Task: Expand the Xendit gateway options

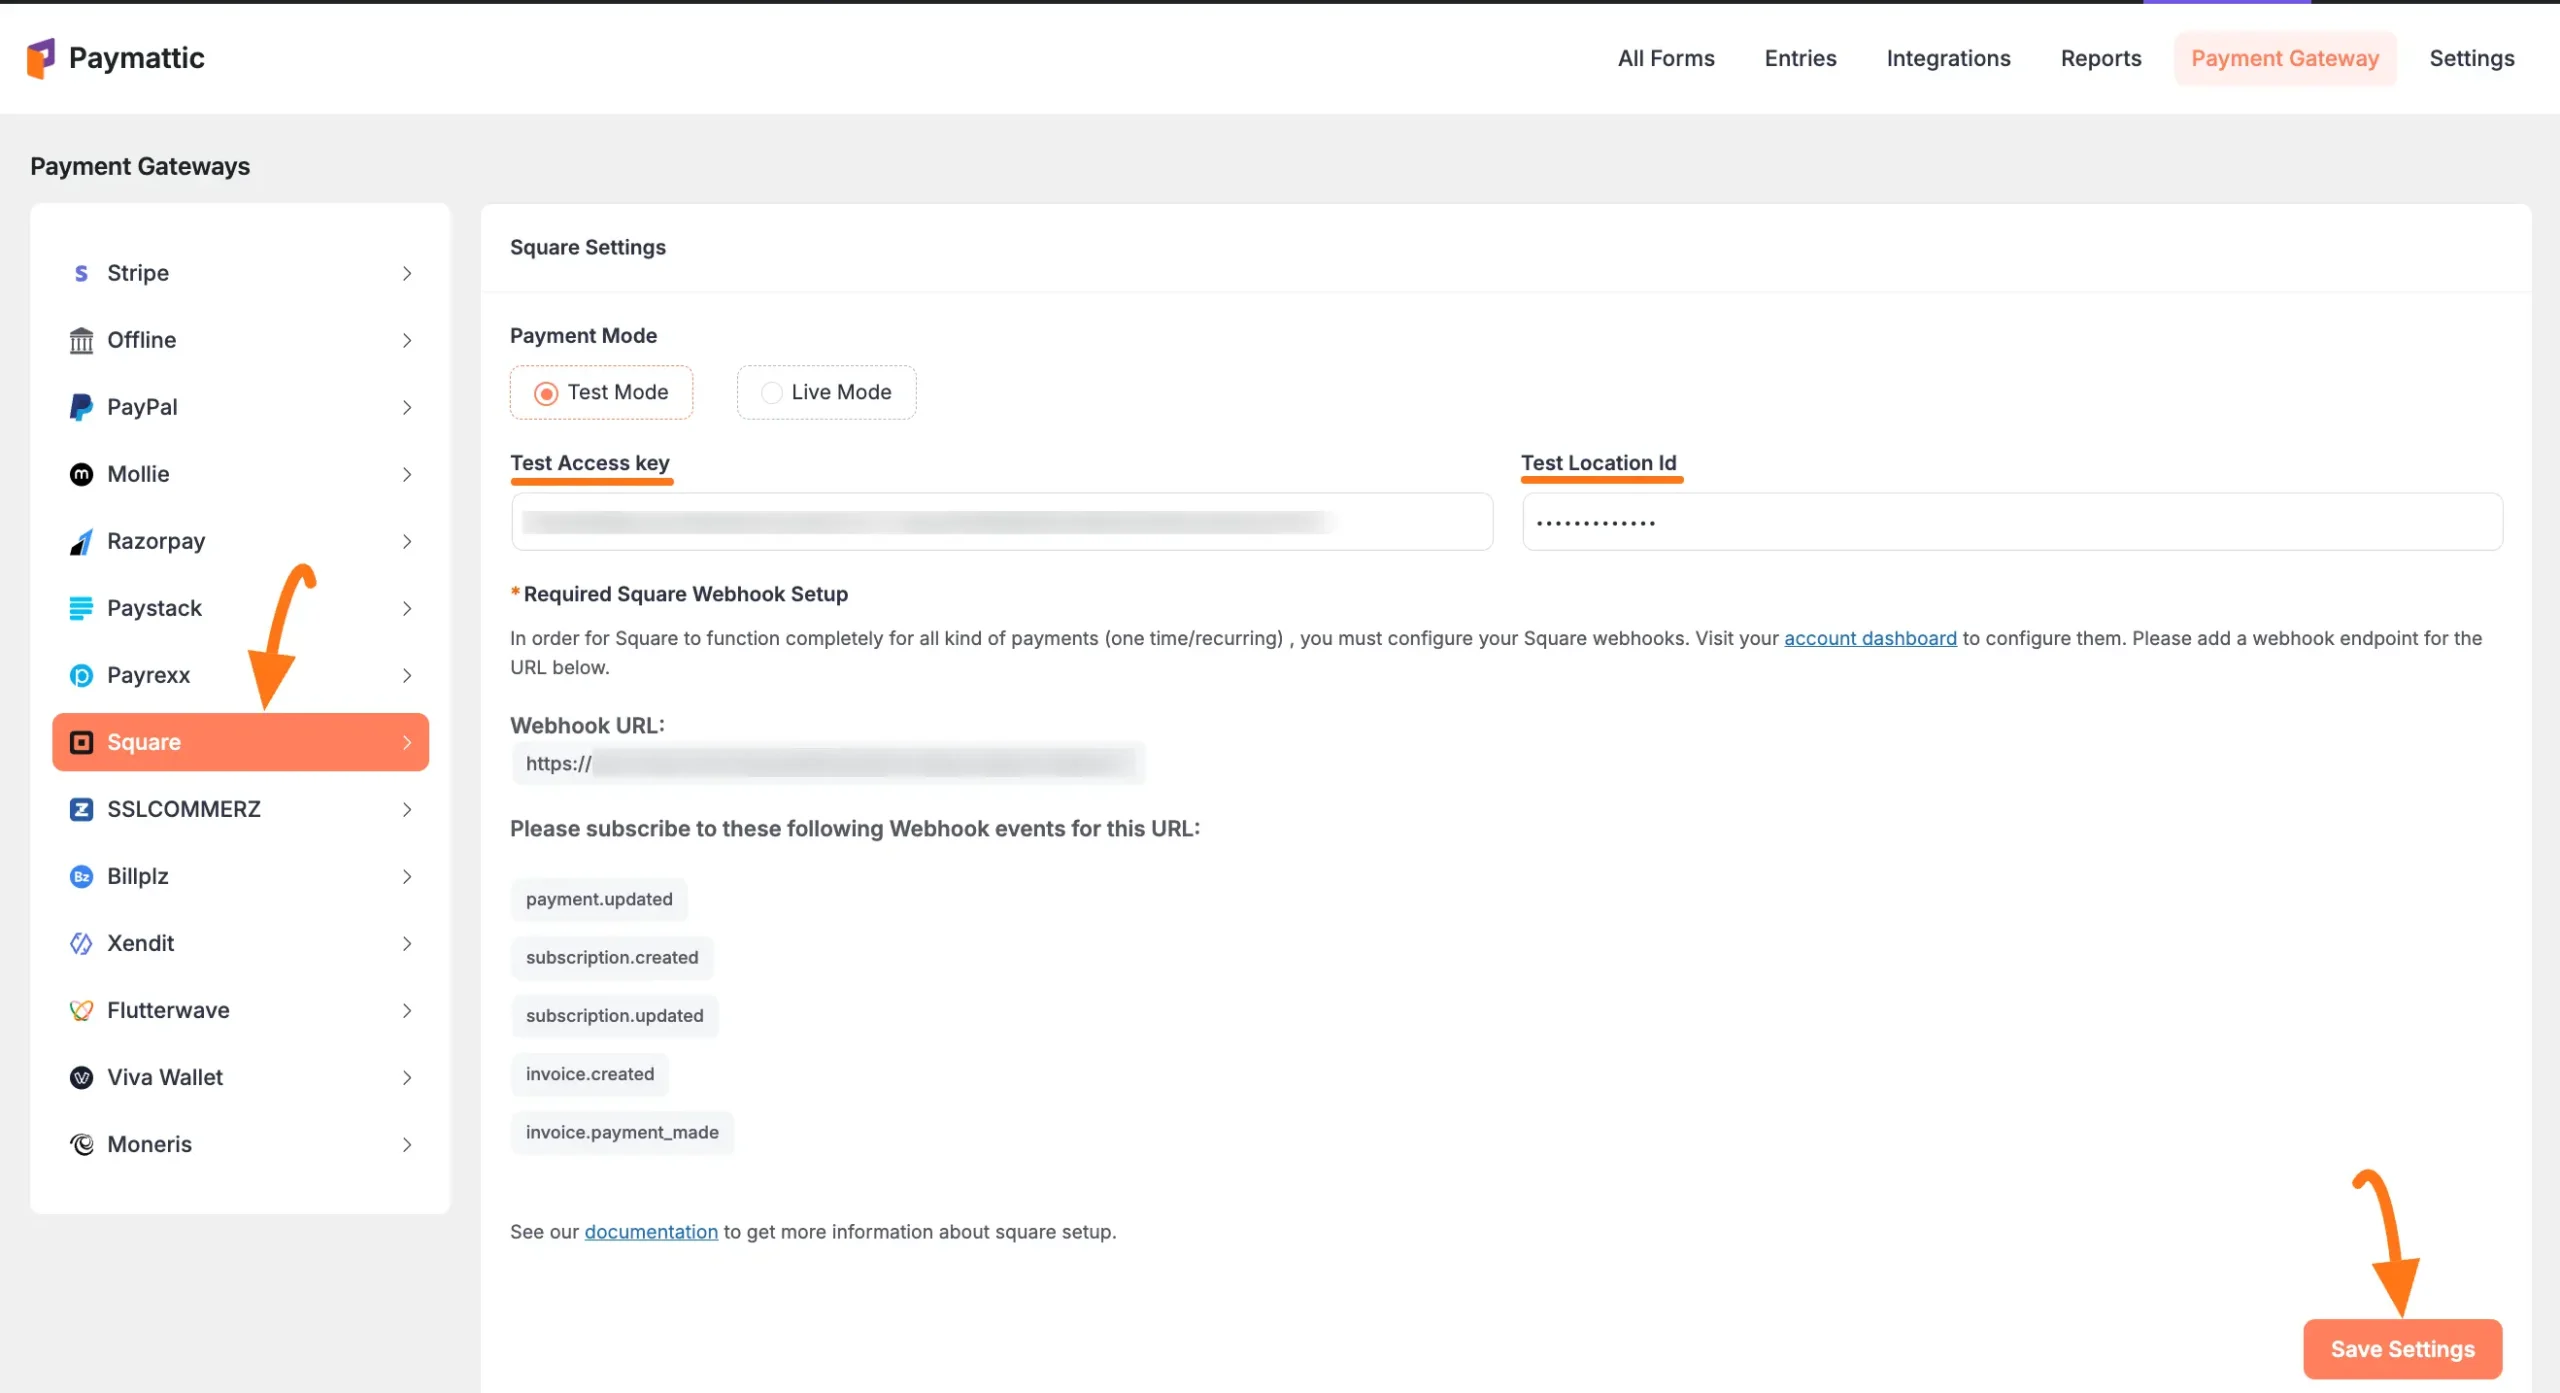Action: (406, 943)
